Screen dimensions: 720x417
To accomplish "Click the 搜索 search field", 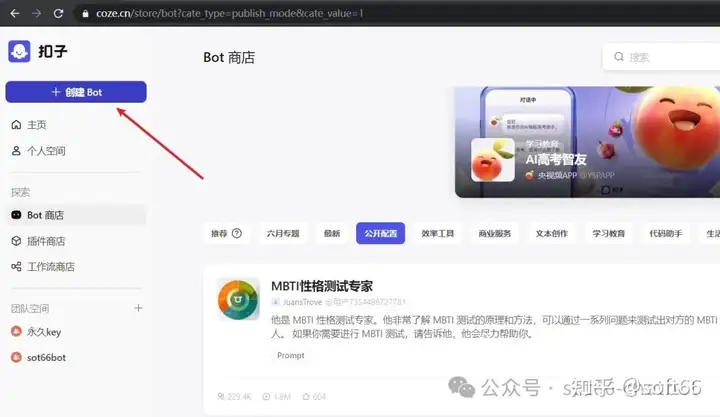I will 661,57.
